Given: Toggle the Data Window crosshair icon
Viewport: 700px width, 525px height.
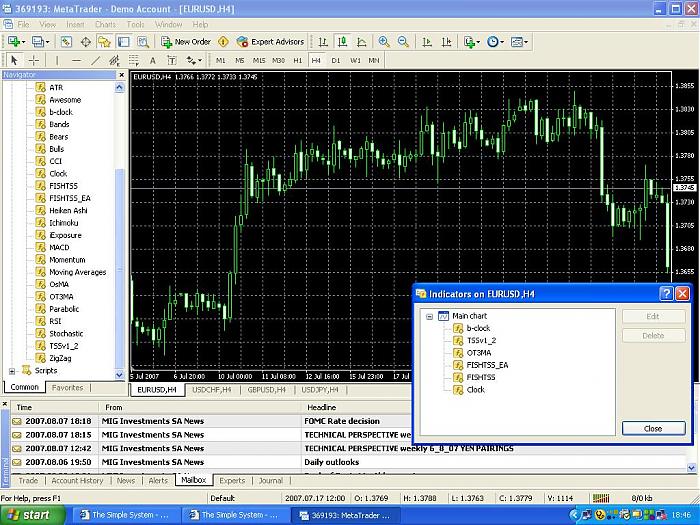Looking at the screenshot, I should click(86, 42).
